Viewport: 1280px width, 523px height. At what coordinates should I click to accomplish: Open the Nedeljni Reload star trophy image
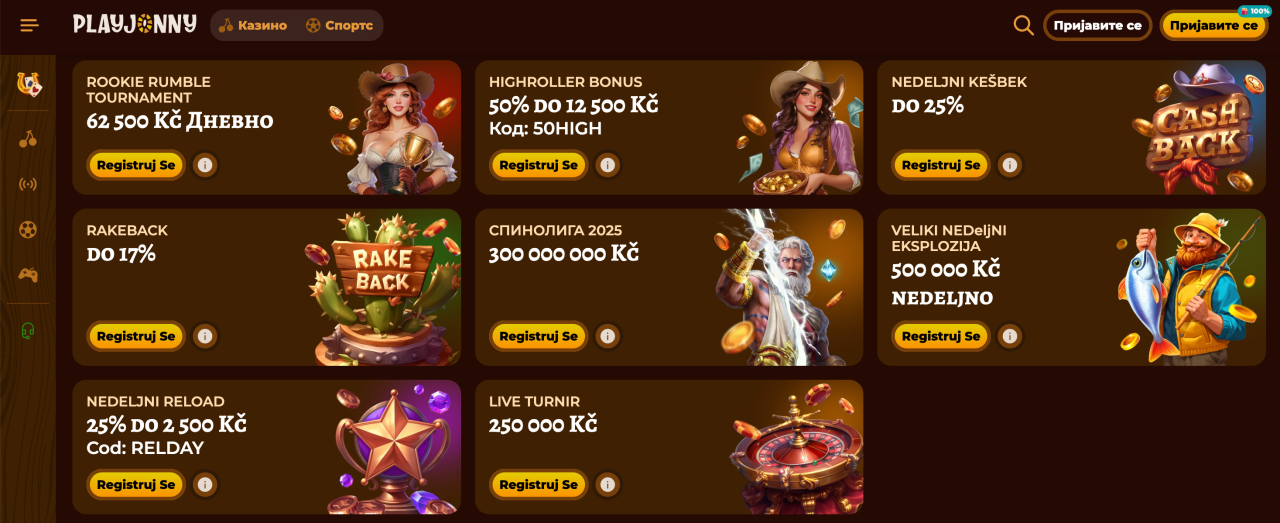click(395, 447)
